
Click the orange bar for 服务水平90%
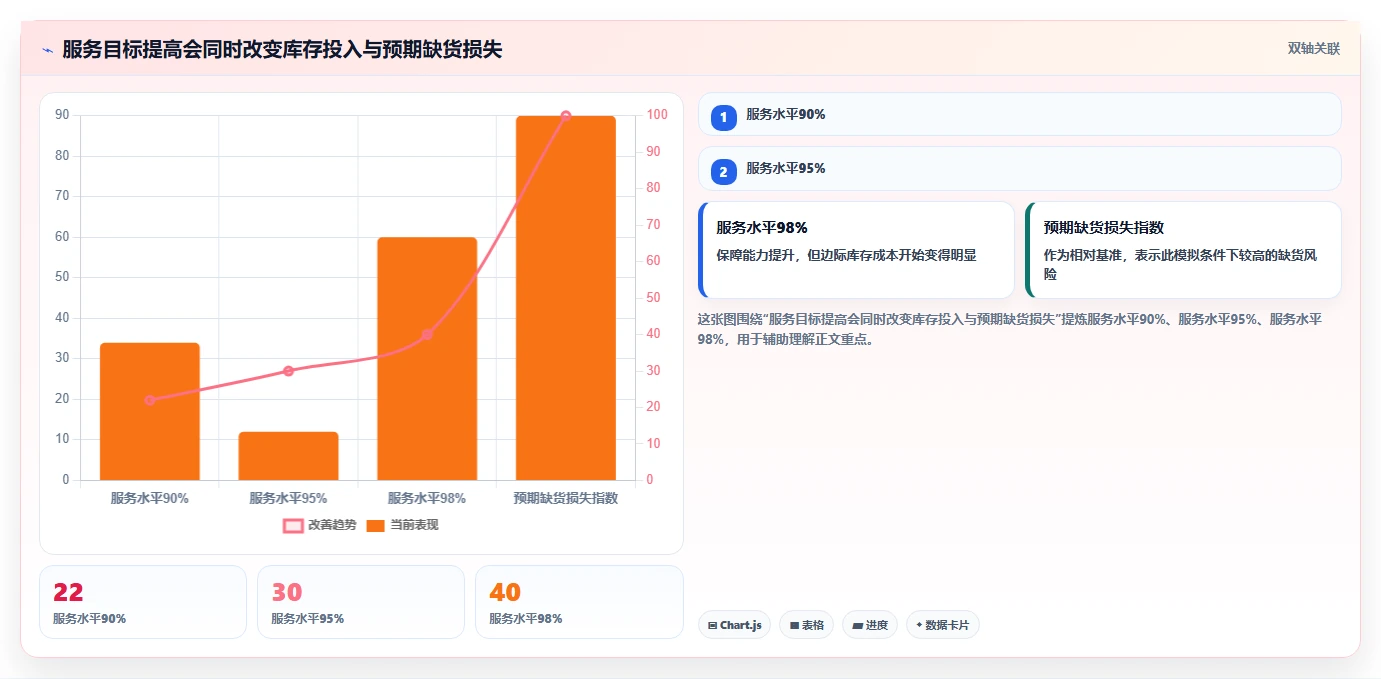150,411
